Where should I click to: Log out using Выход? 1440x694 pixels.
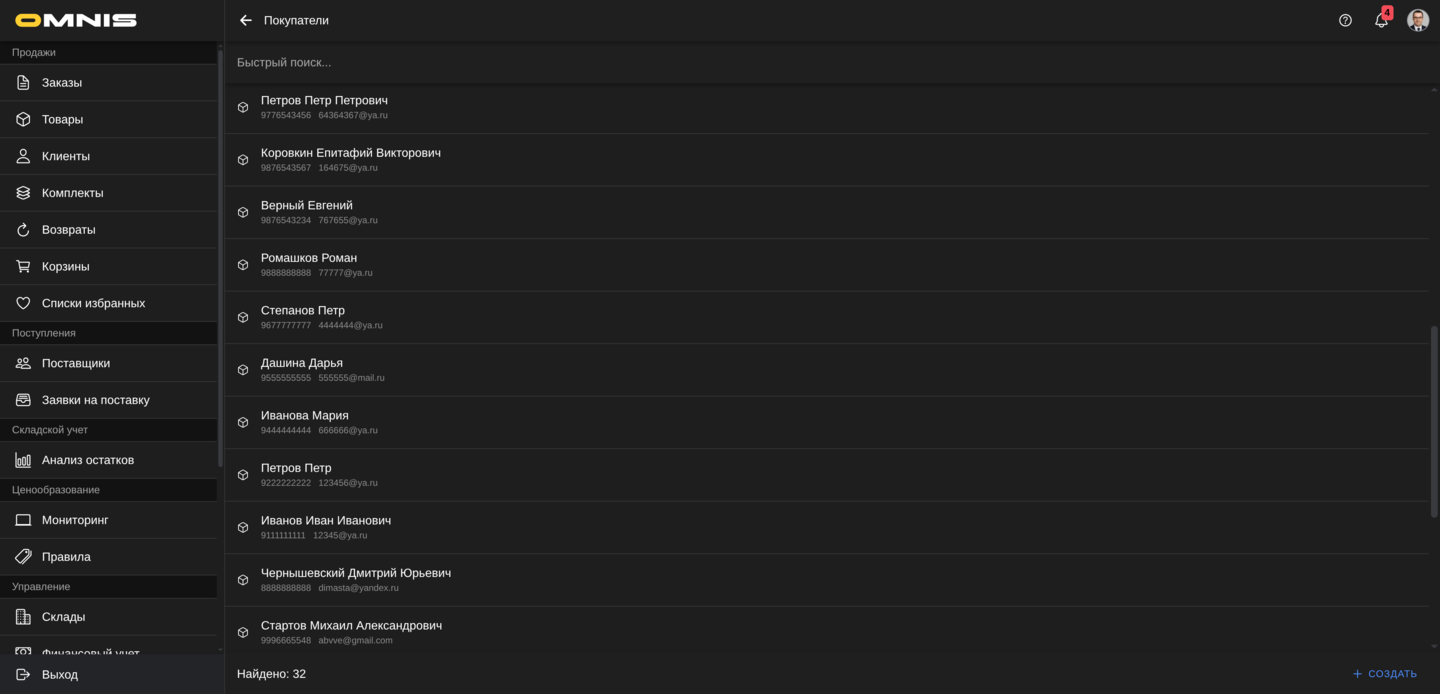(x=60, y=675)
